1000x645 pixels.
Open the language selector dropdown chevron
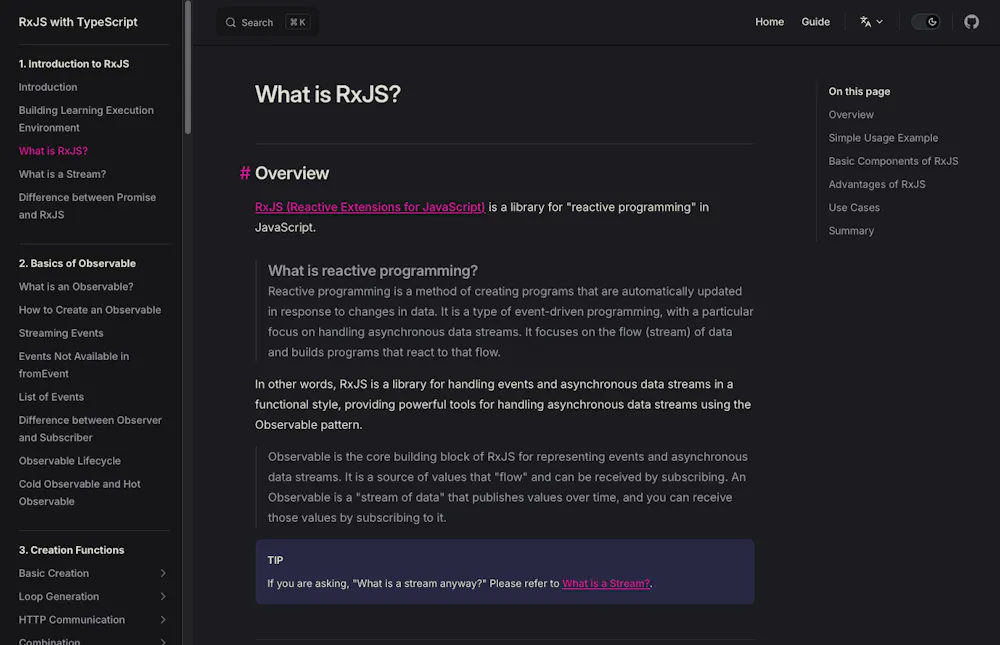tap(880, 22)
